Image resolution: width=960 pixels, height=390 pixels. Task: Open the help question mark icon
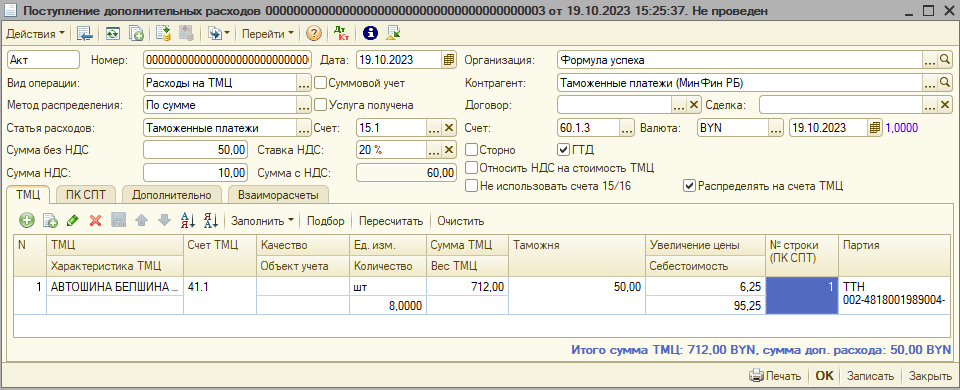pos(313,34)
